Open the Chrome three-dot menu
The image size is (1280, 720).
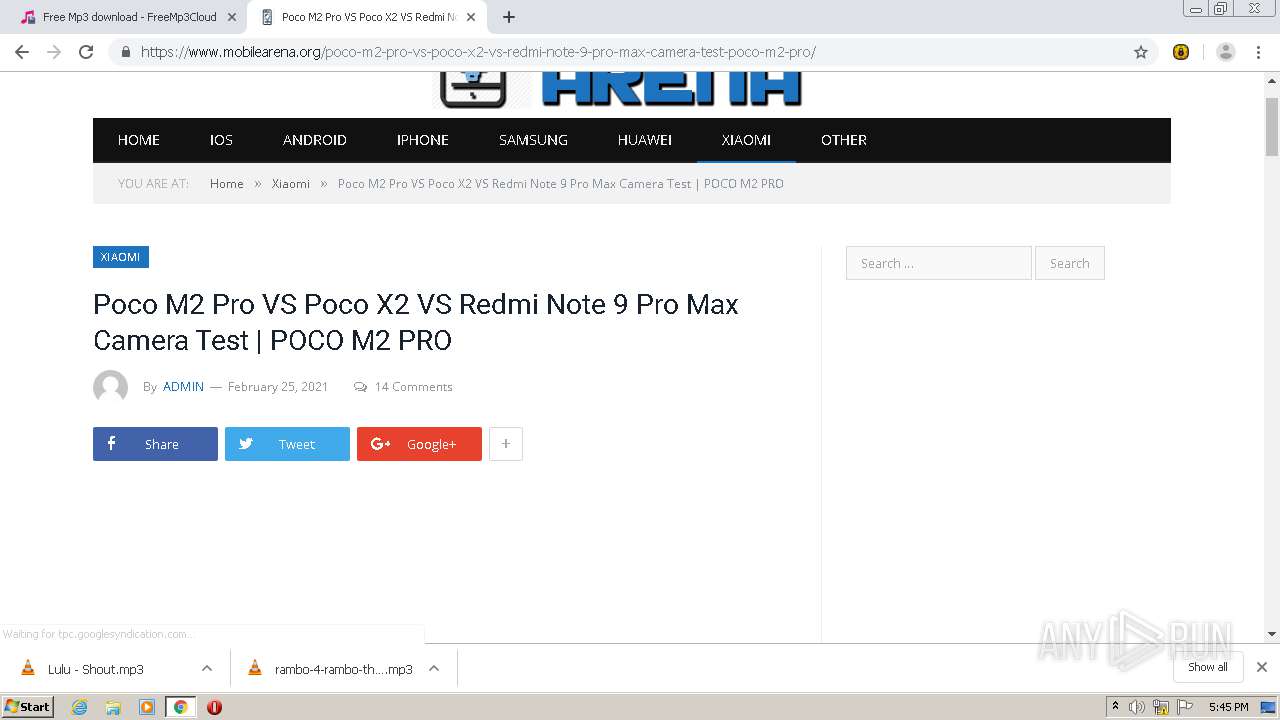[1258, 52]
